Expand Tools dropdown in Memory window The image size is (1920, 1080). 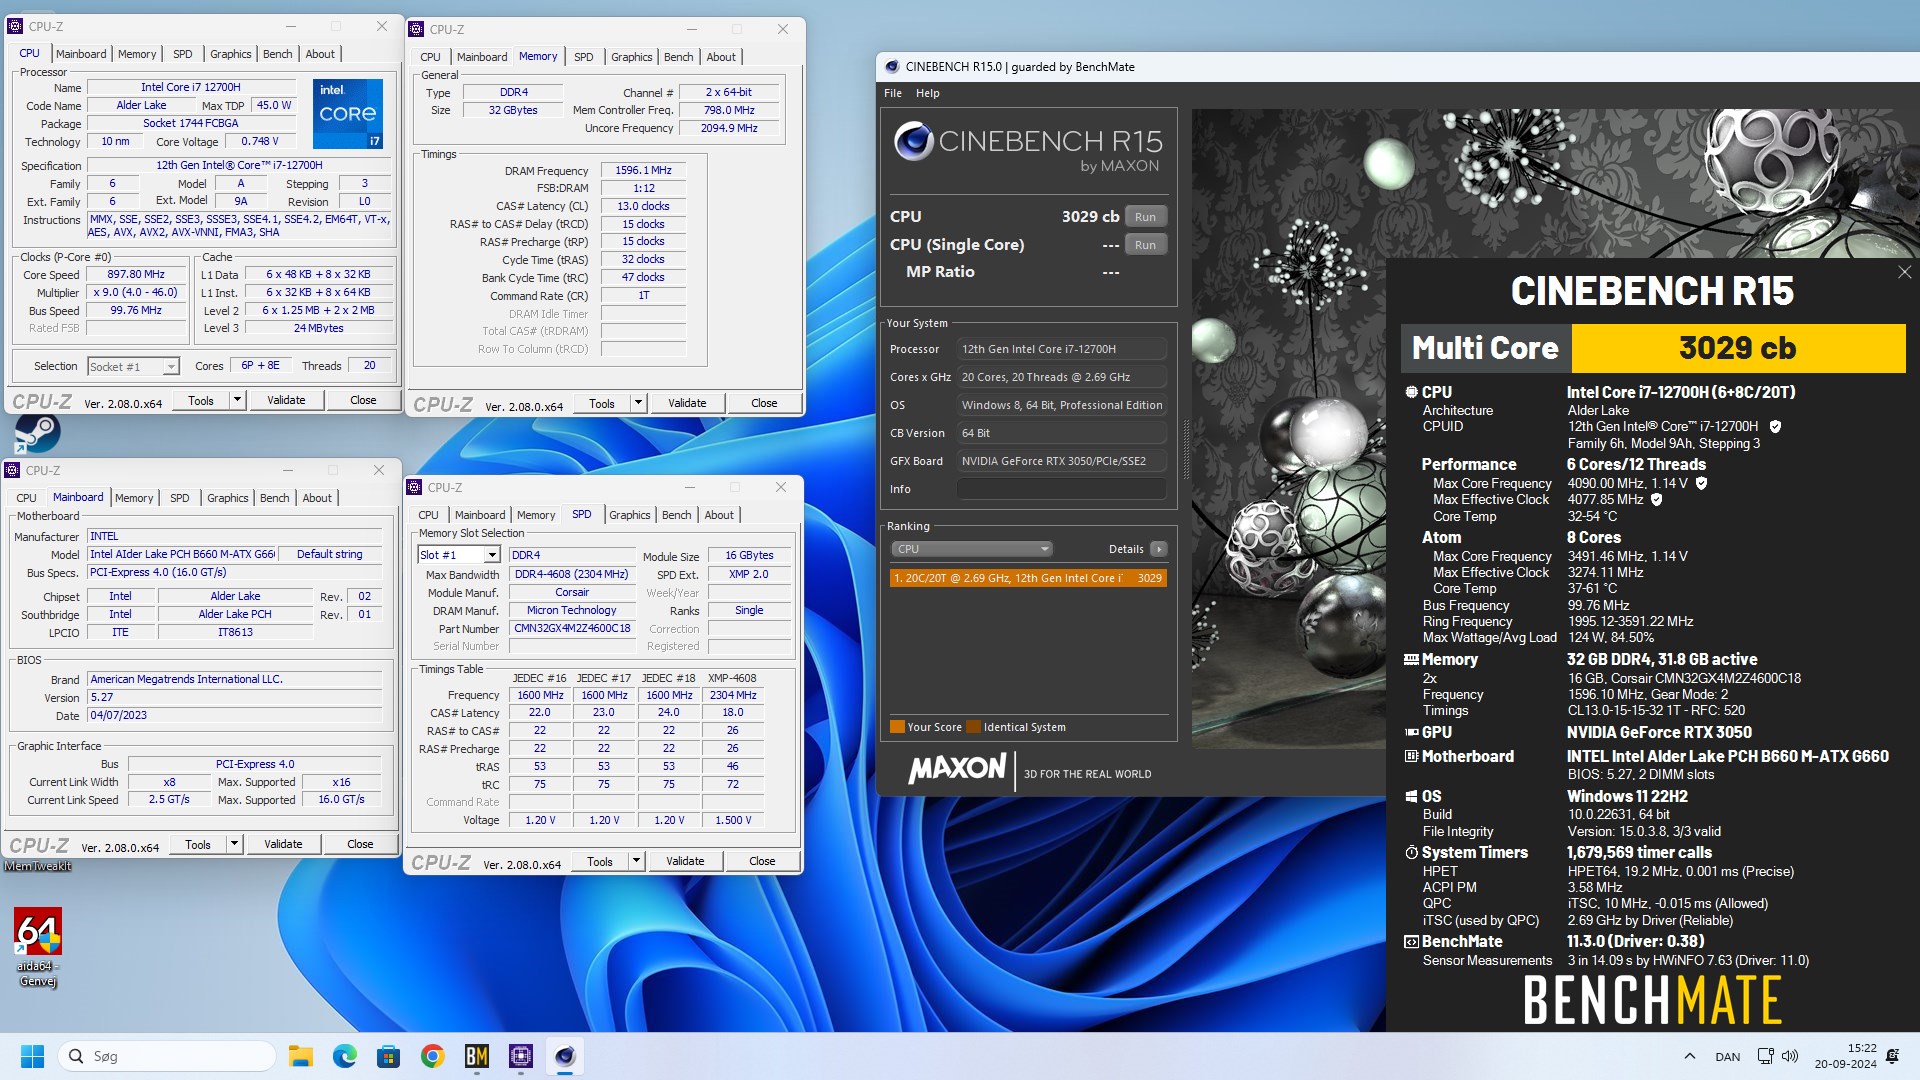pyautogui.click(x=638, y=403)
